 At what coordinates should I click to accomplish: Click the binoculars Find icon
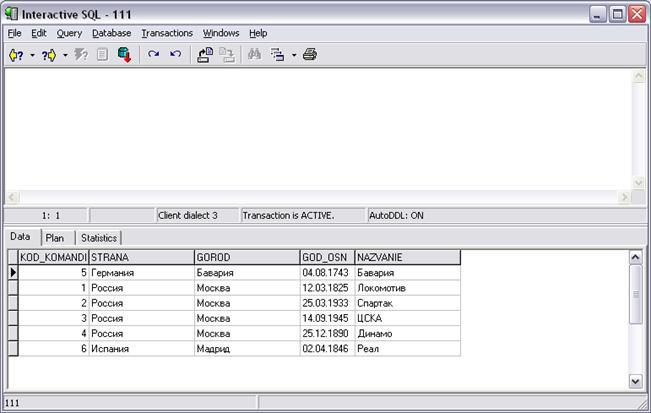254,55
